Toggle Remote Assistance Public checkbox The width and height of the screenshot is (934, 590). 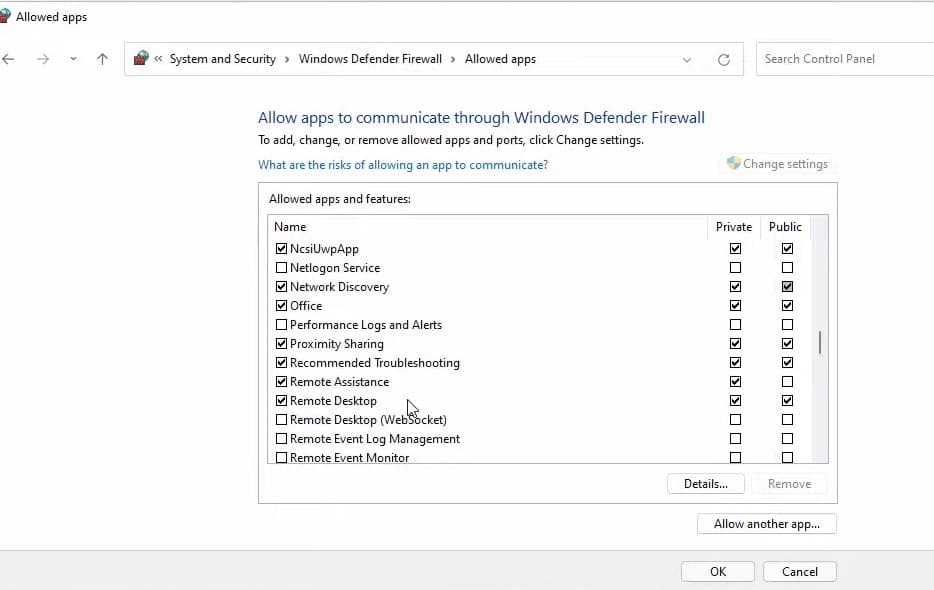click(787, 382)
